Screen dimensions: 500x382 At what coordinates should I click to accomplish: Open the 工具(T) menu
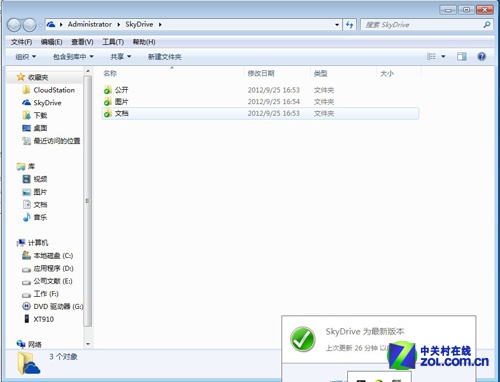[113, 42]
